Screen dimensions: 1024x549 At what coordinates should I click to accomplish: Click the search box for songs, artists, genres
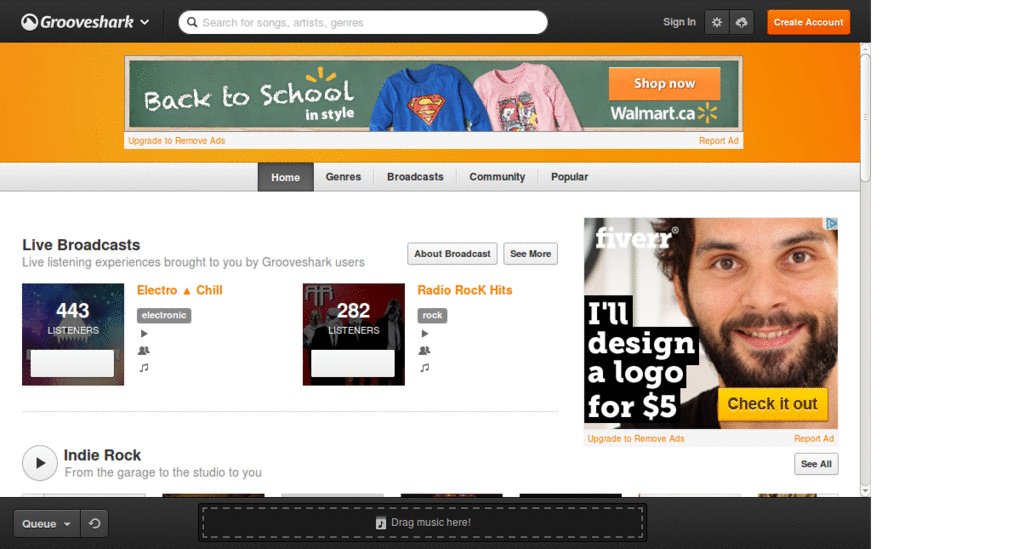point(363,22)
